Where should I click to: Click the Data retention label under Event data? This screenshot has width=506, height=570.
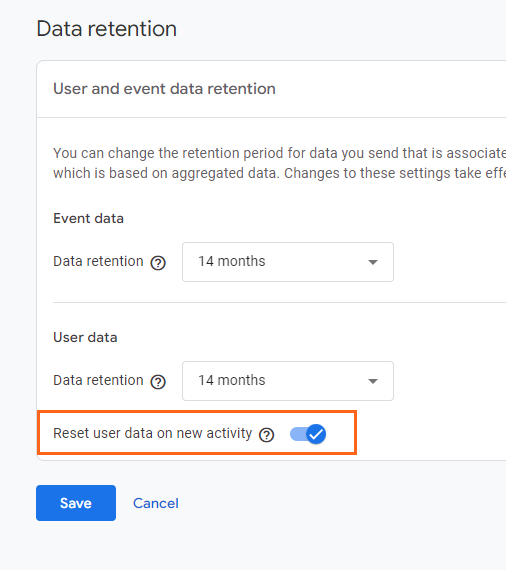pyautogui.click(x=98, y=261)
